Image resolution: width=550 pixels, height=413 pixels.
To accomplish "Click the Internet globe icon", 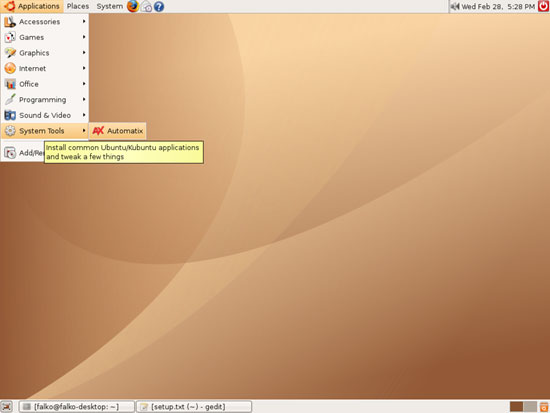I will (x=10, y=68).
